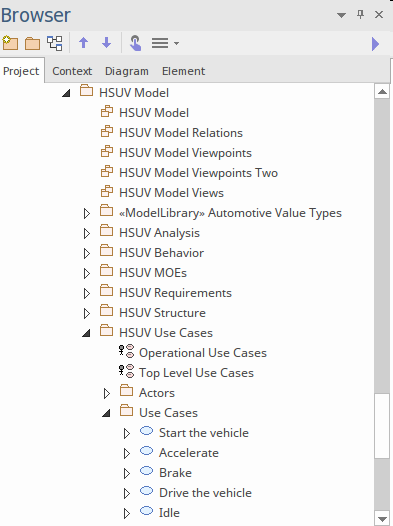Click the New Model from Pattern icon

10,43
